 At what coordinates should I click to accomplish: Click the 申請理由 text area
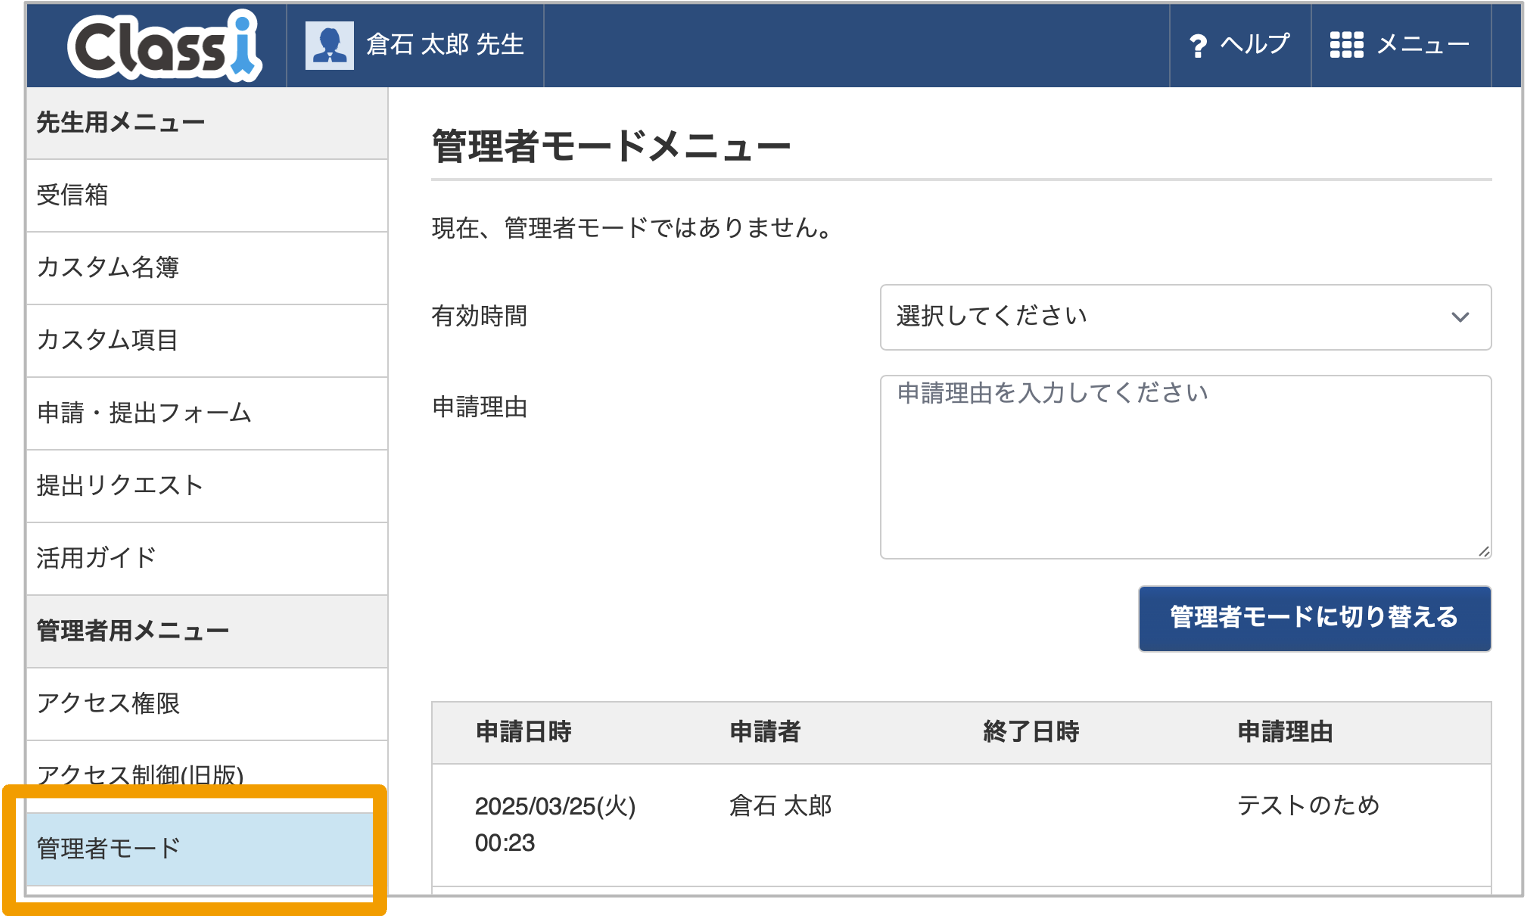pyautogui.click(x=1185, y=467)
